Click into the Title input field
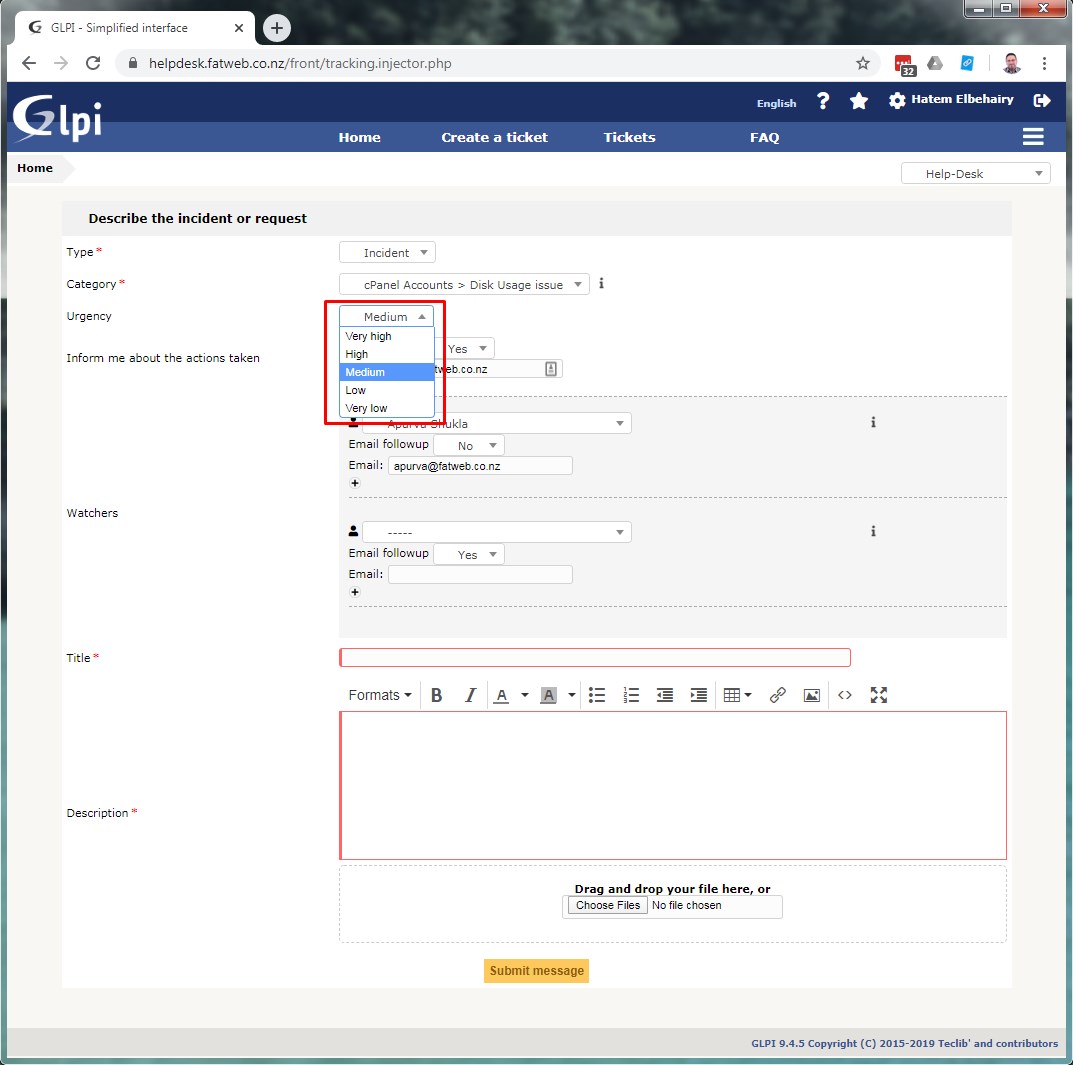 [x=595, y=657]
